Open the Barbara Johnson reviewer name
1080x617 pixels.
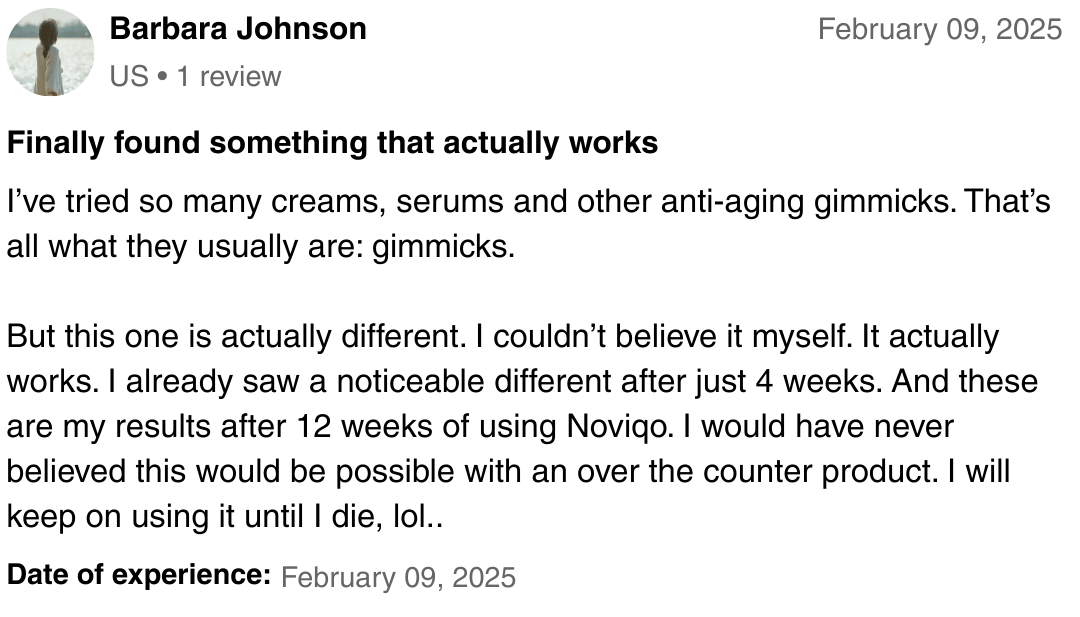point(238,29)
